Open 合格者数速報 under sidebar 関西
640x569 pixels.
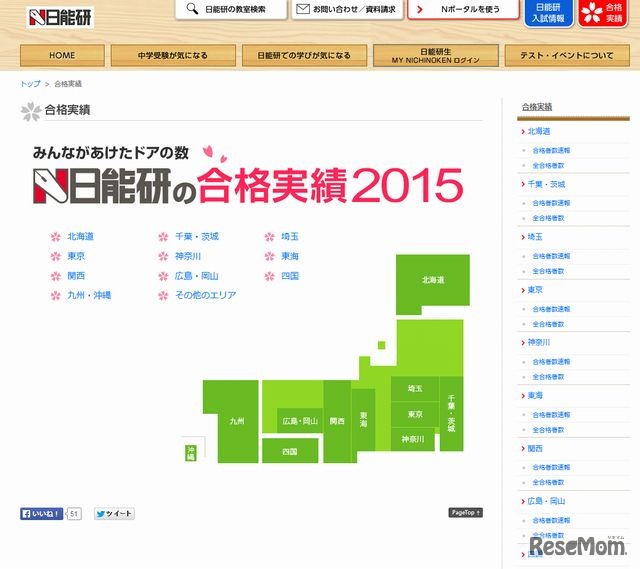551,467
